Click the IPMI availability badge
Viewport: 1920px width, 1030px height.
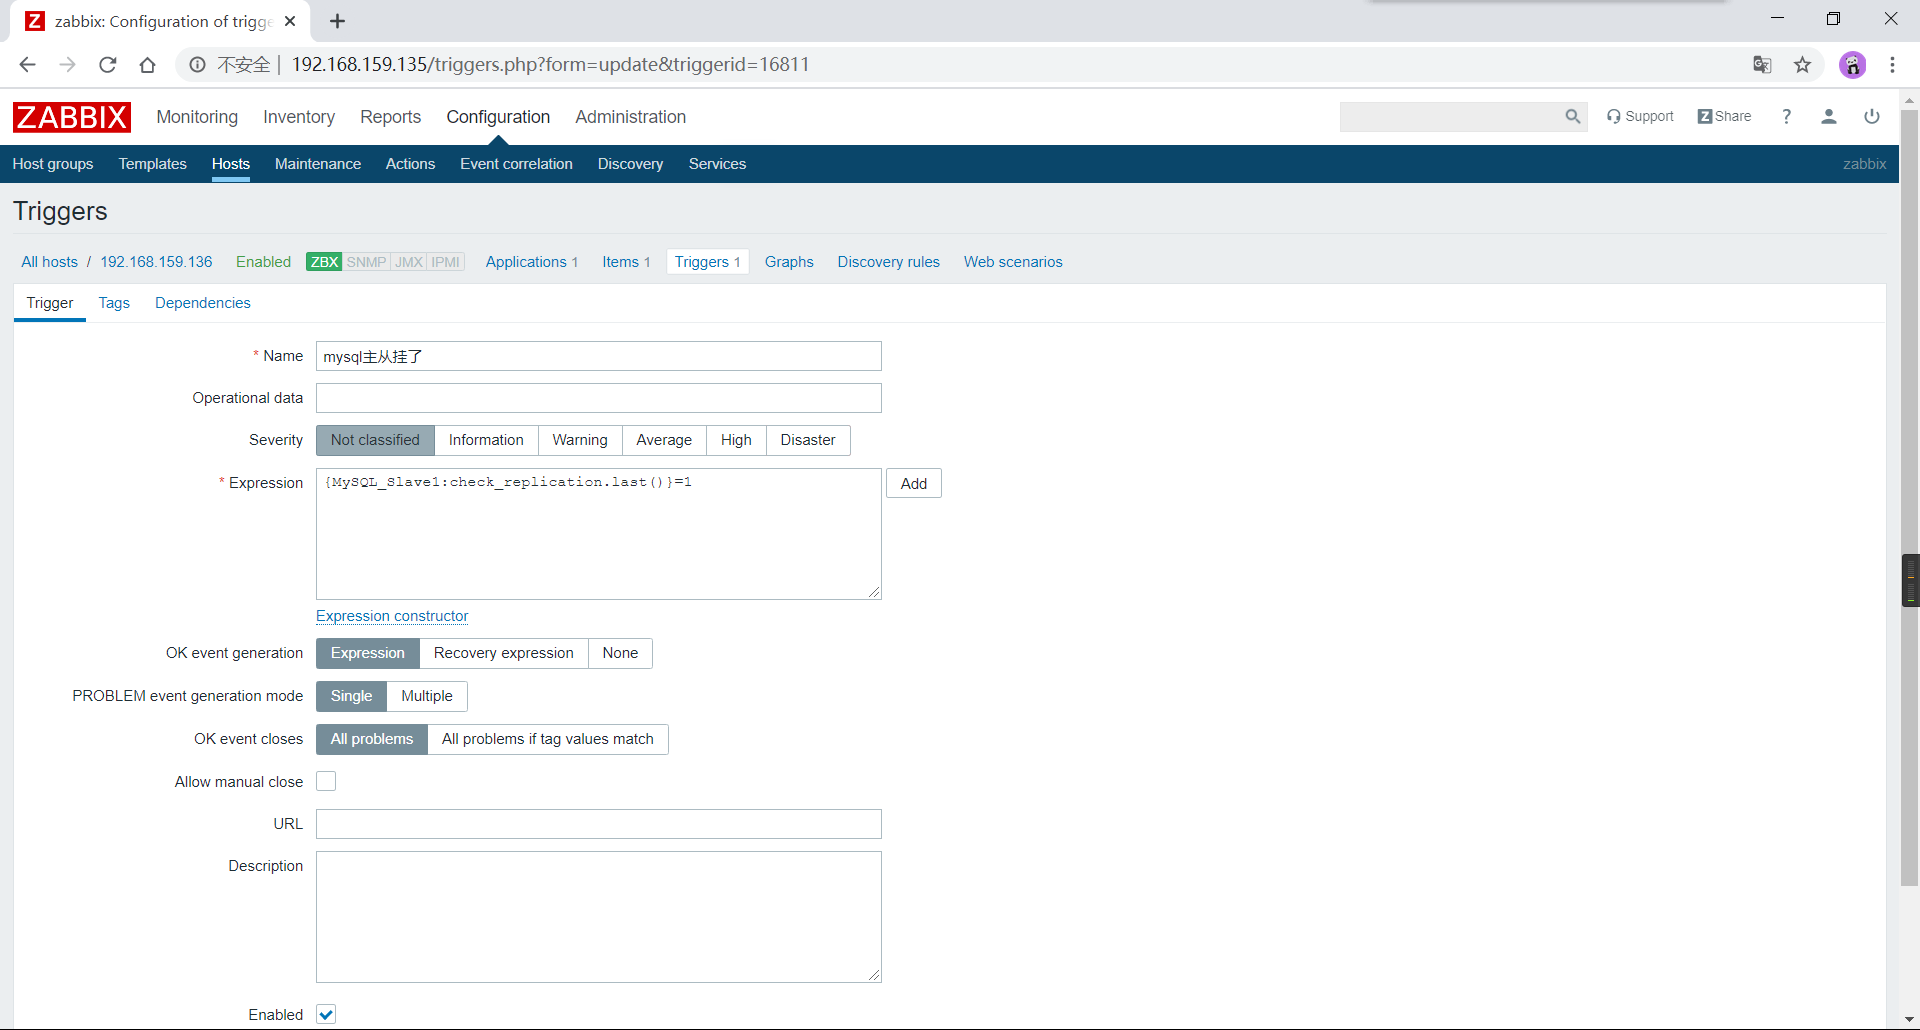[446, 262]
